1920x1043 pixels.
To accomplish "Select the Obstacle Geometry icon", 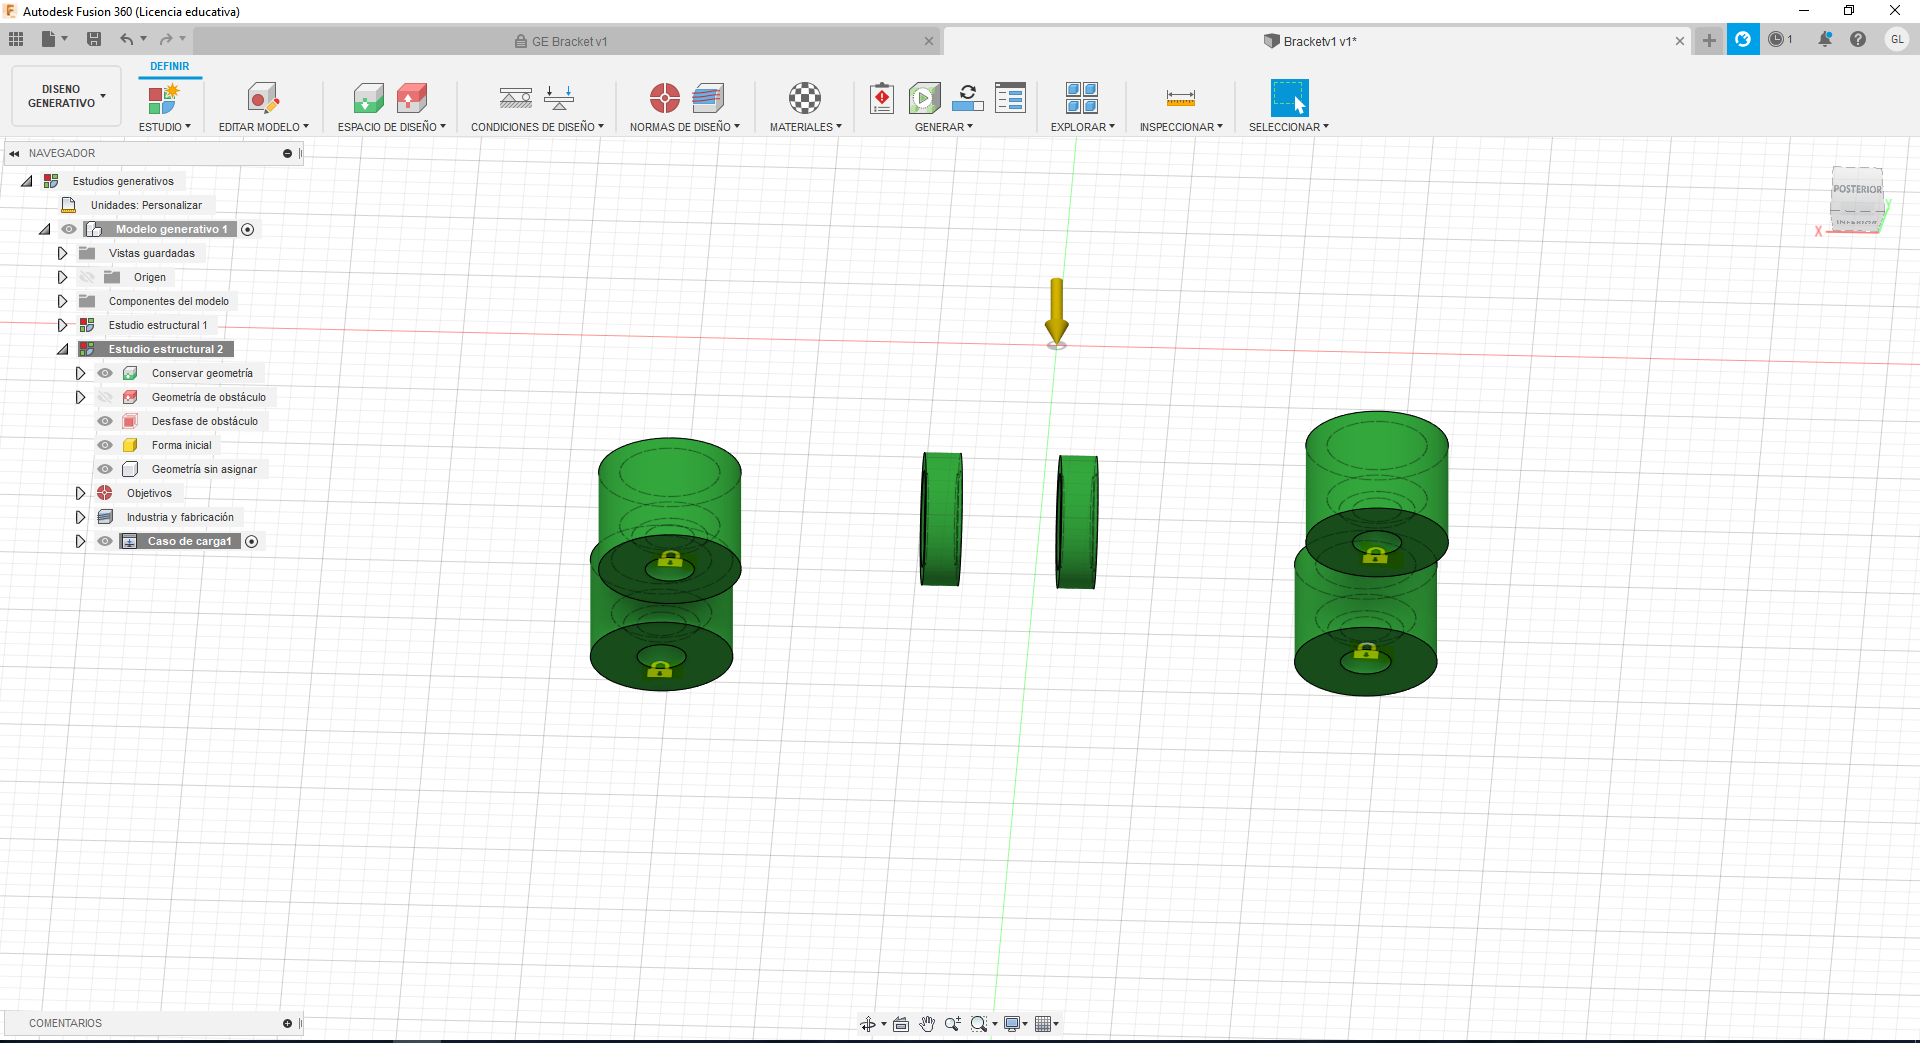I will pyautogui.click(x=412, y=98).
